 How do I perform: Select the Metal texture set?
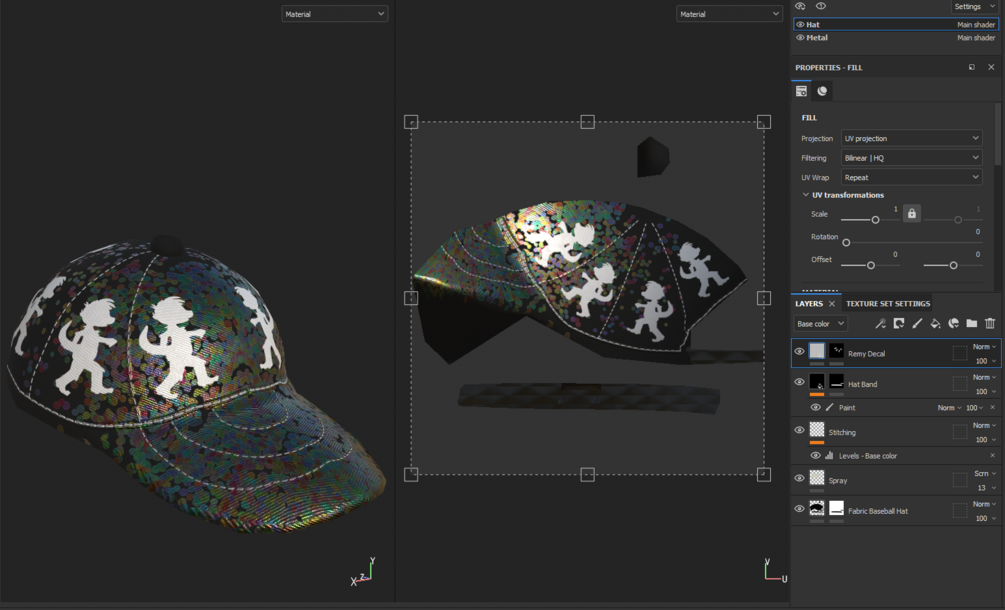click(895, 38)
